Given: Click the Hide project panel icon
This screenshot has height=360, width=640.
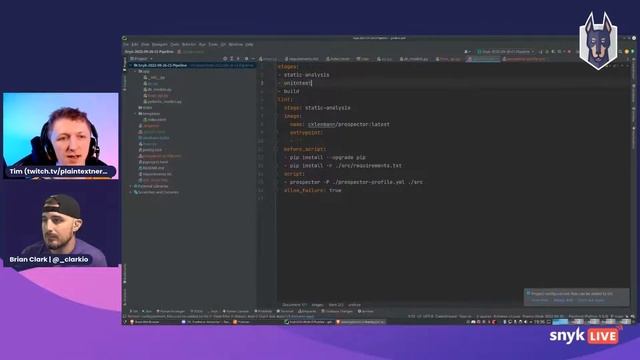Looking at the screenshot, I should coord(253,59).
